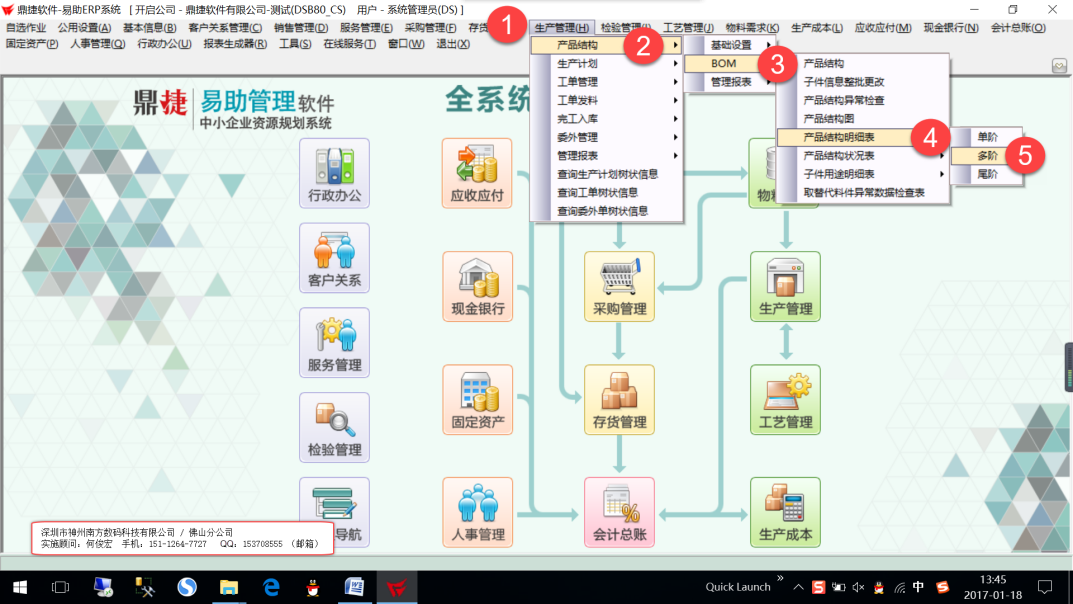Choose the 单阶 option
1073x604 pixels.
pyautogui.click(x=987, y=137)
